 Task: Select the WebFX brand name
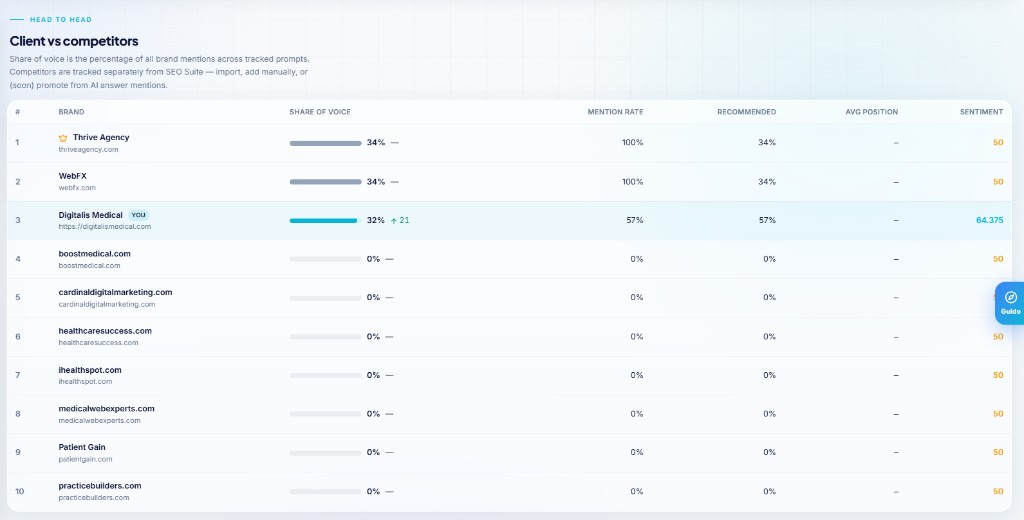72,176
